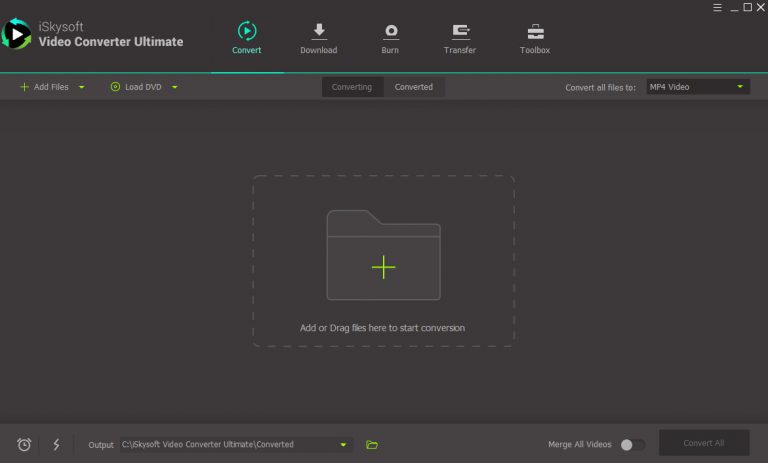768x463 pixels.
Task: Open the Transfer section icon
Action: (460, 31)
